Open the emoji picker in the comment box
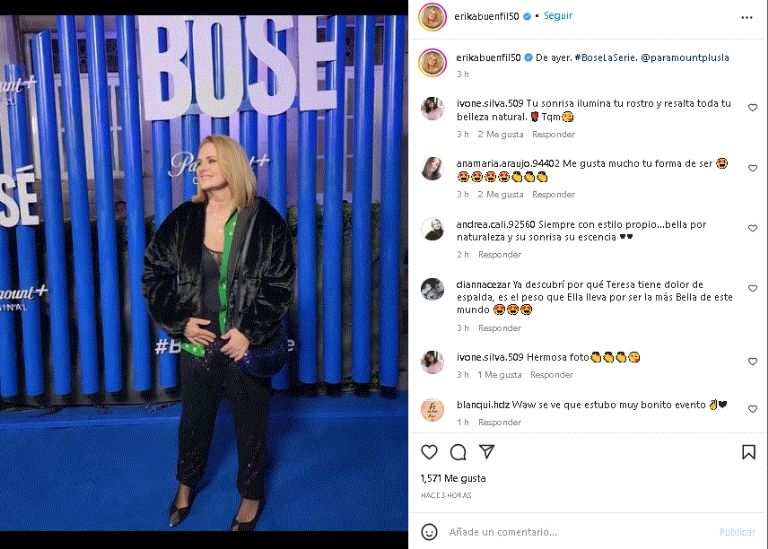Viewport: 768px width, 549px height. click(430, 532)
